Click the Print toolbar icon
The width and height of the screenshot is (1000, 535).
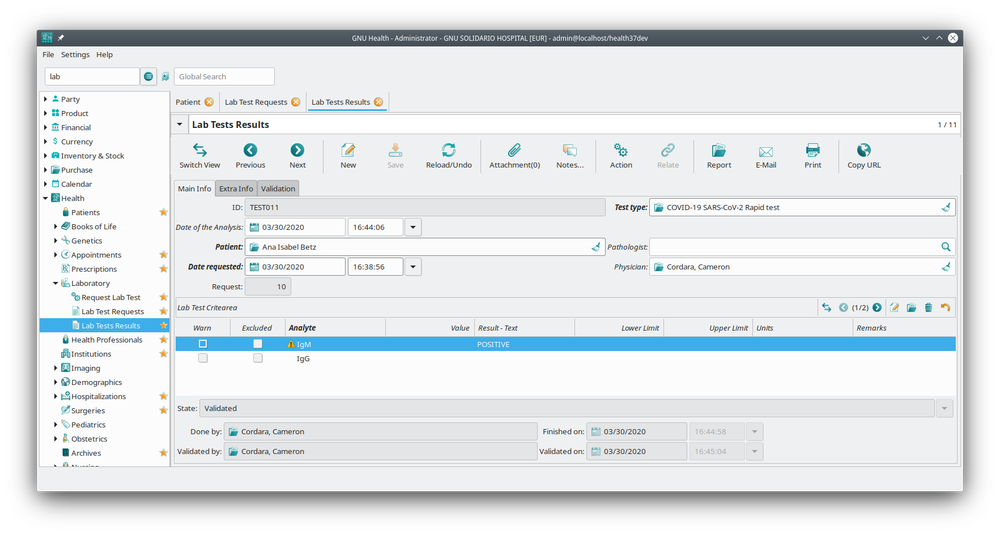(812, 150)
